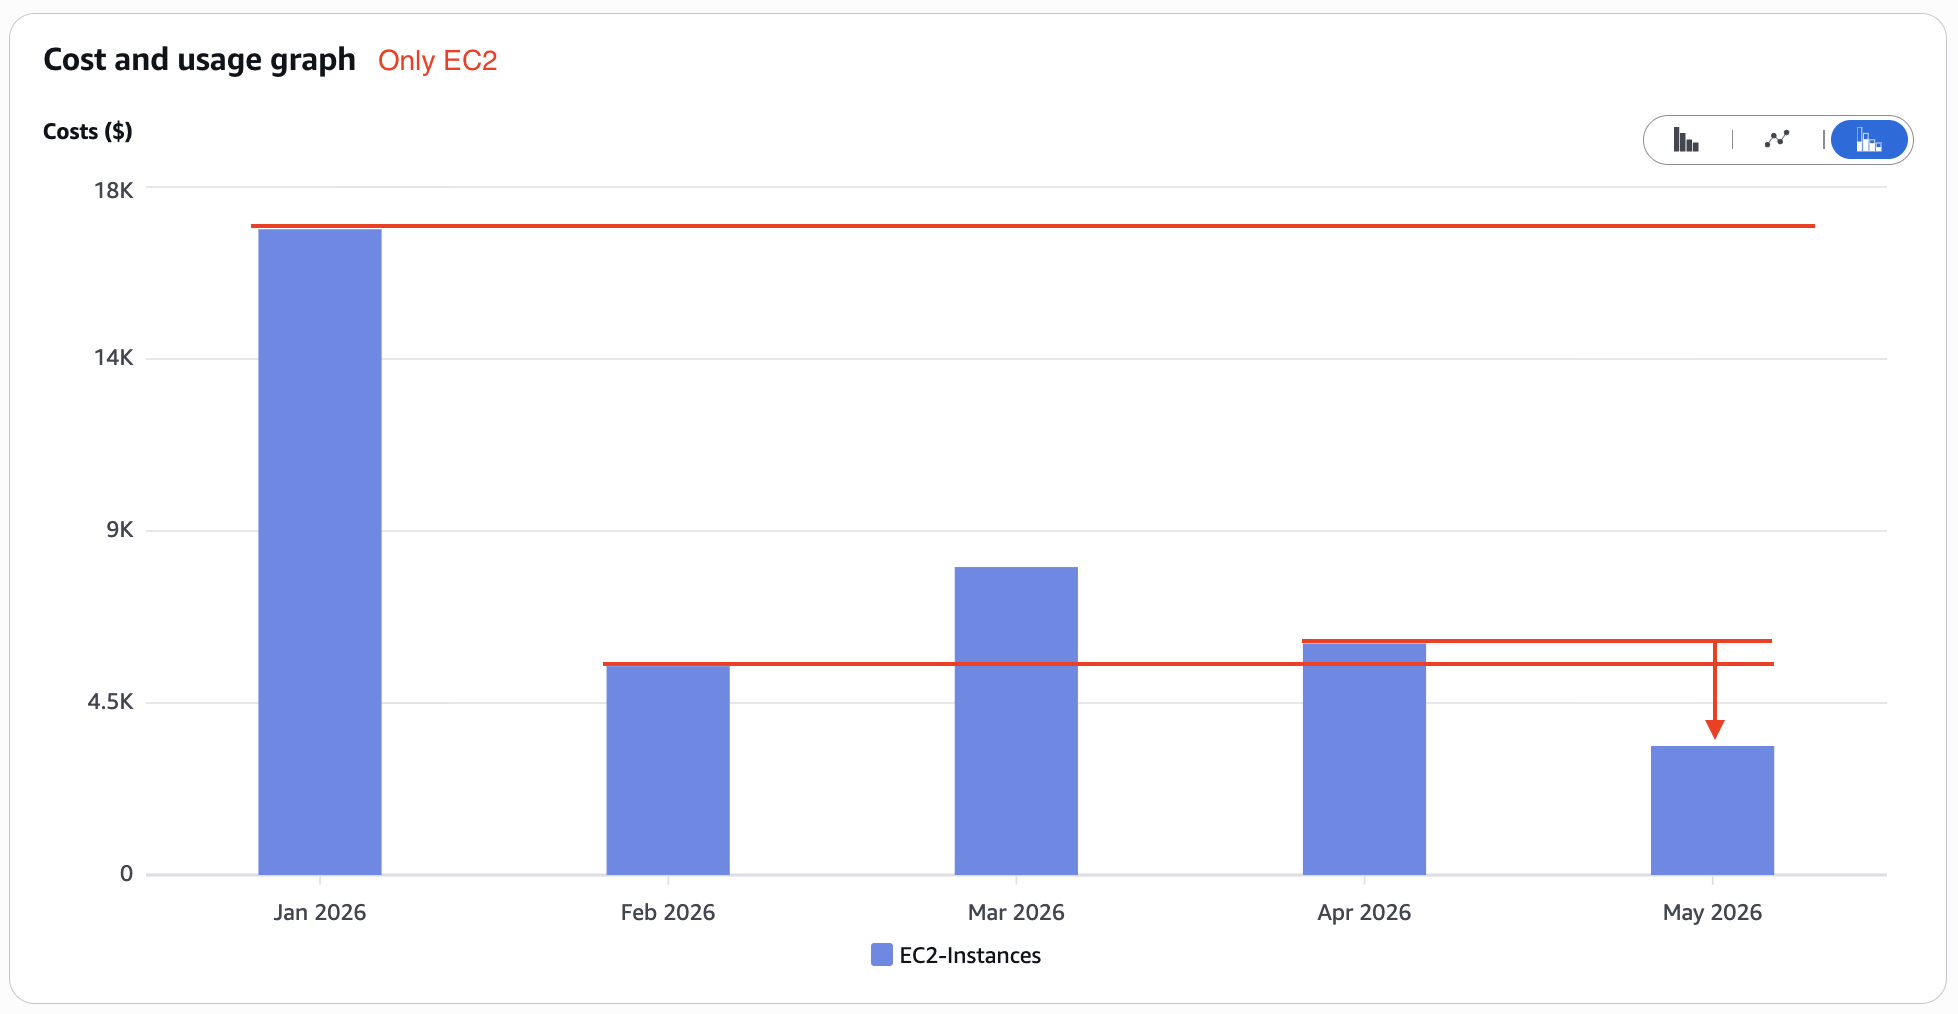Click the 'May 2026' x-axis label
Viewport: 1958px width, 1014px height.
click(1712, 912)
